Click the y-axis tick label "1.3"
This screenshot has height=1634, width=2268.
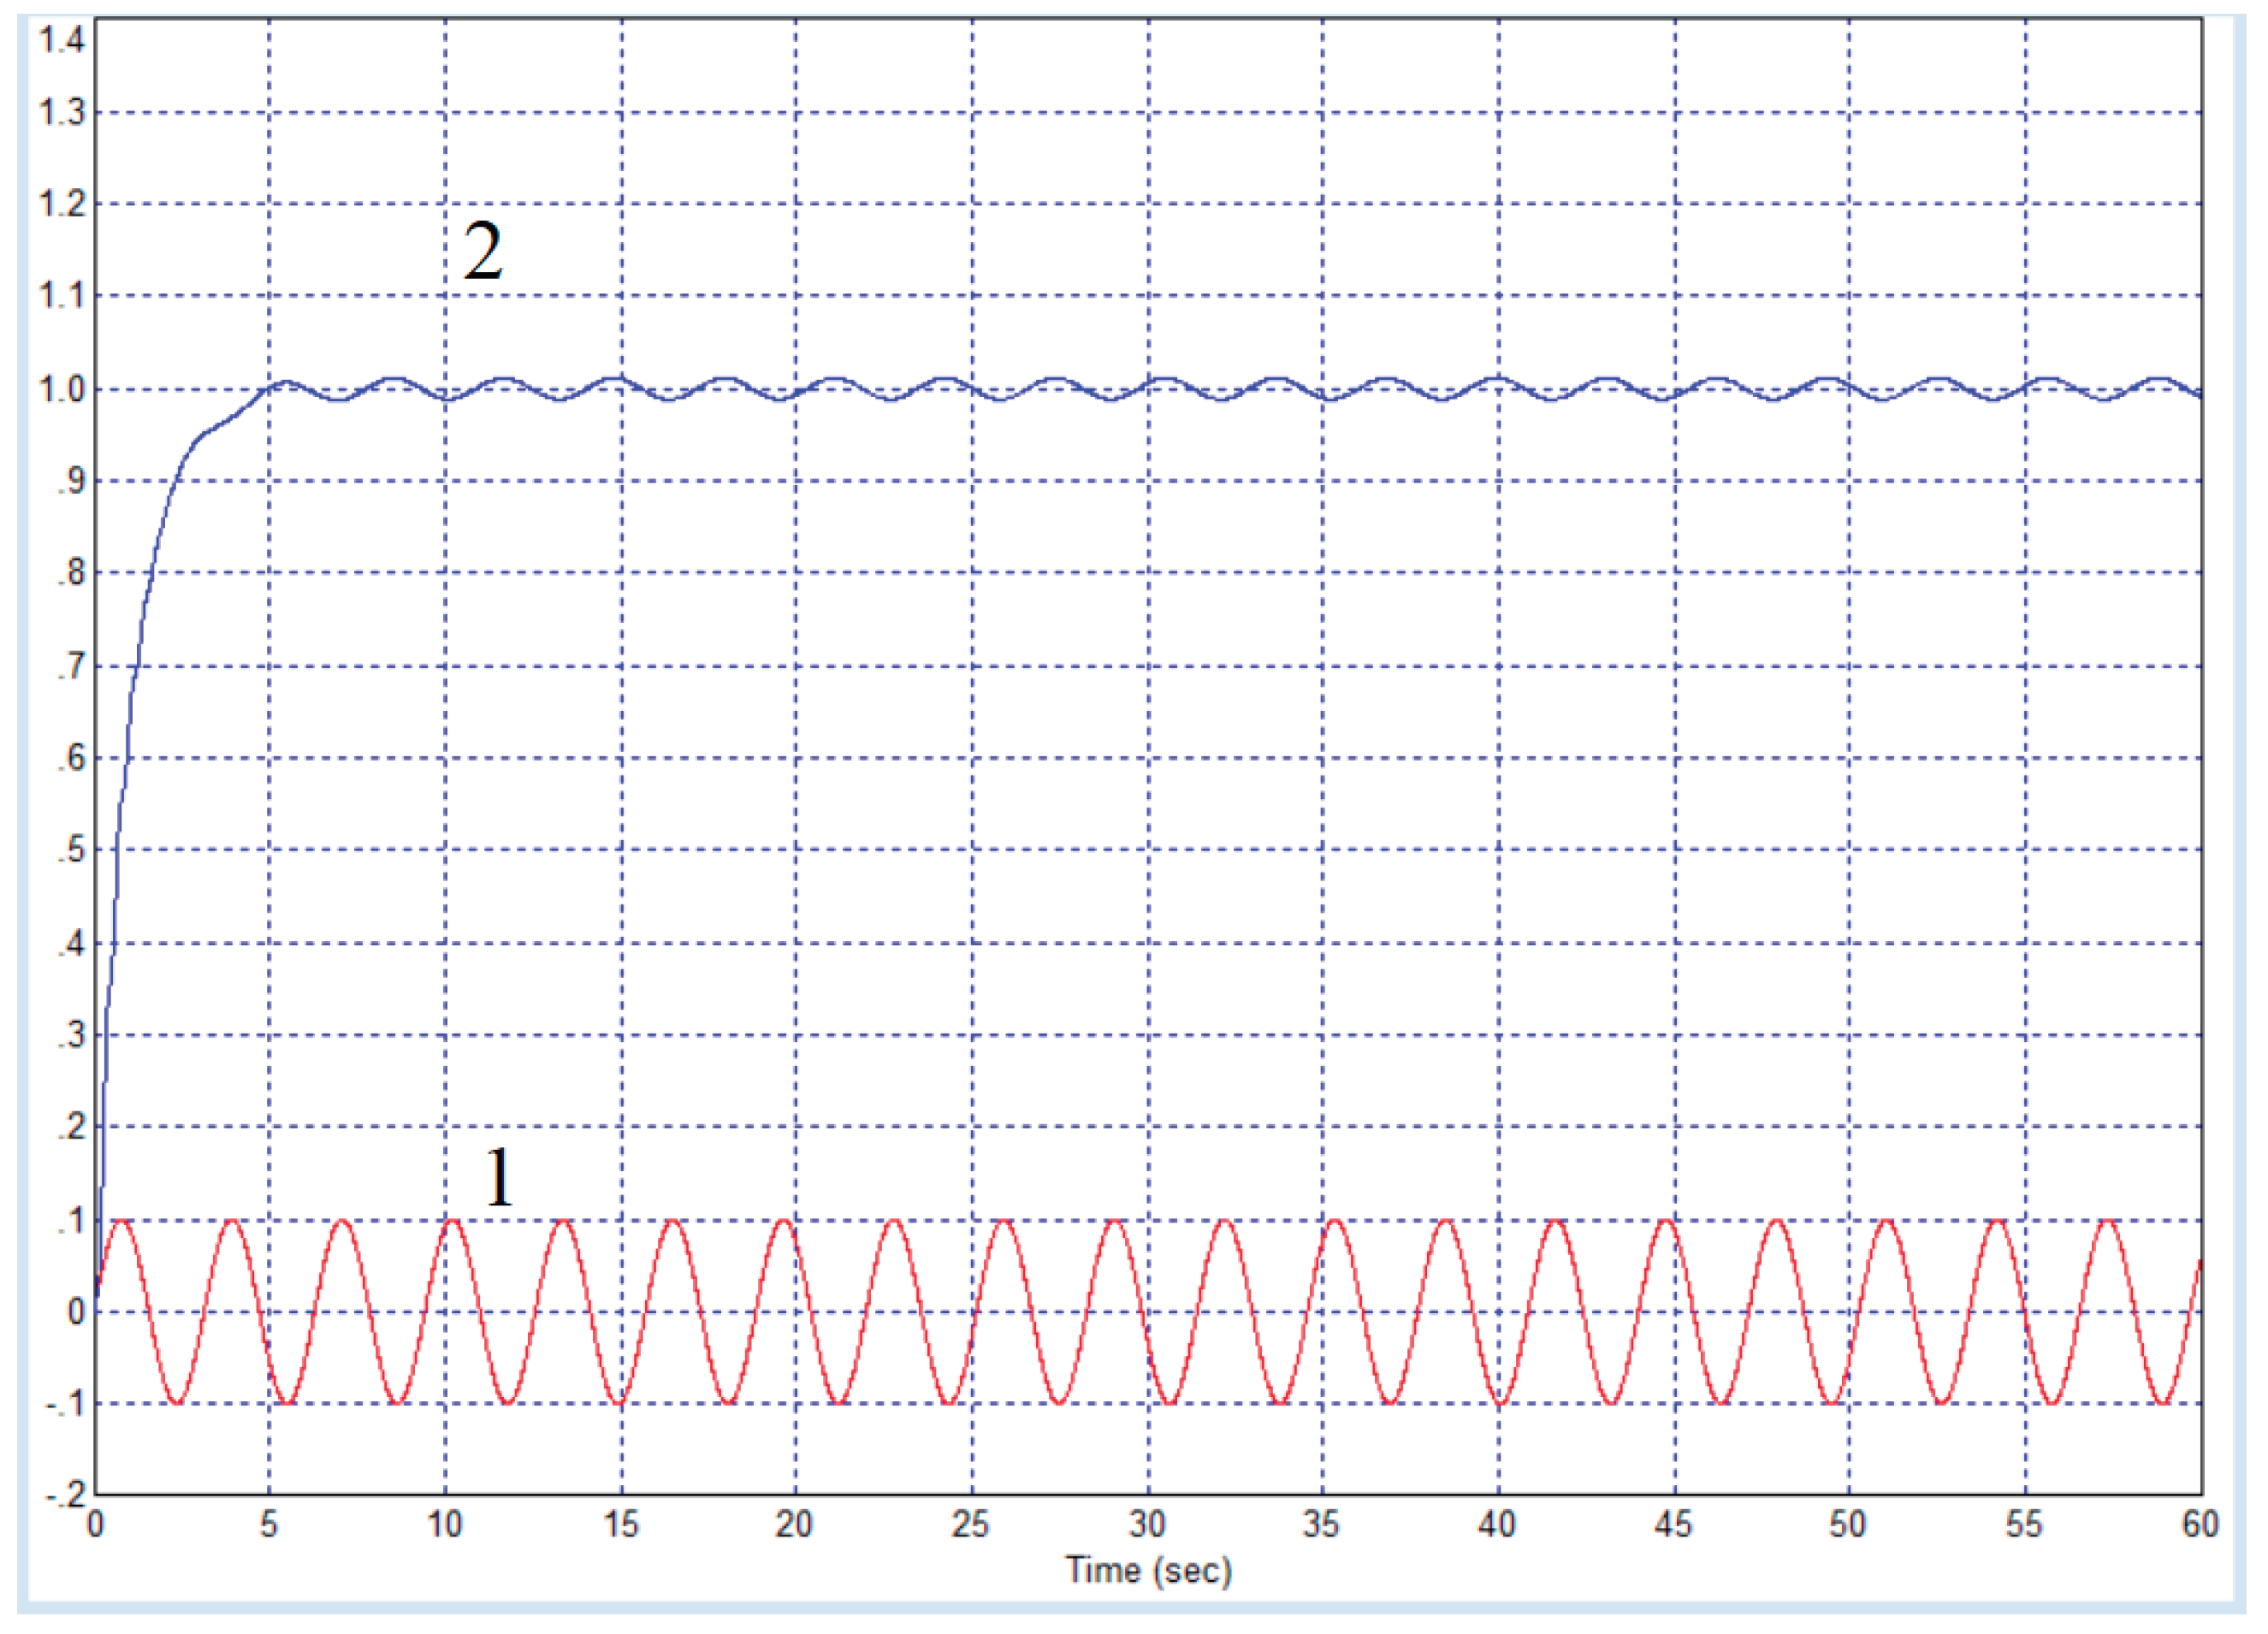pyautogui.click(x=62, y=113)
